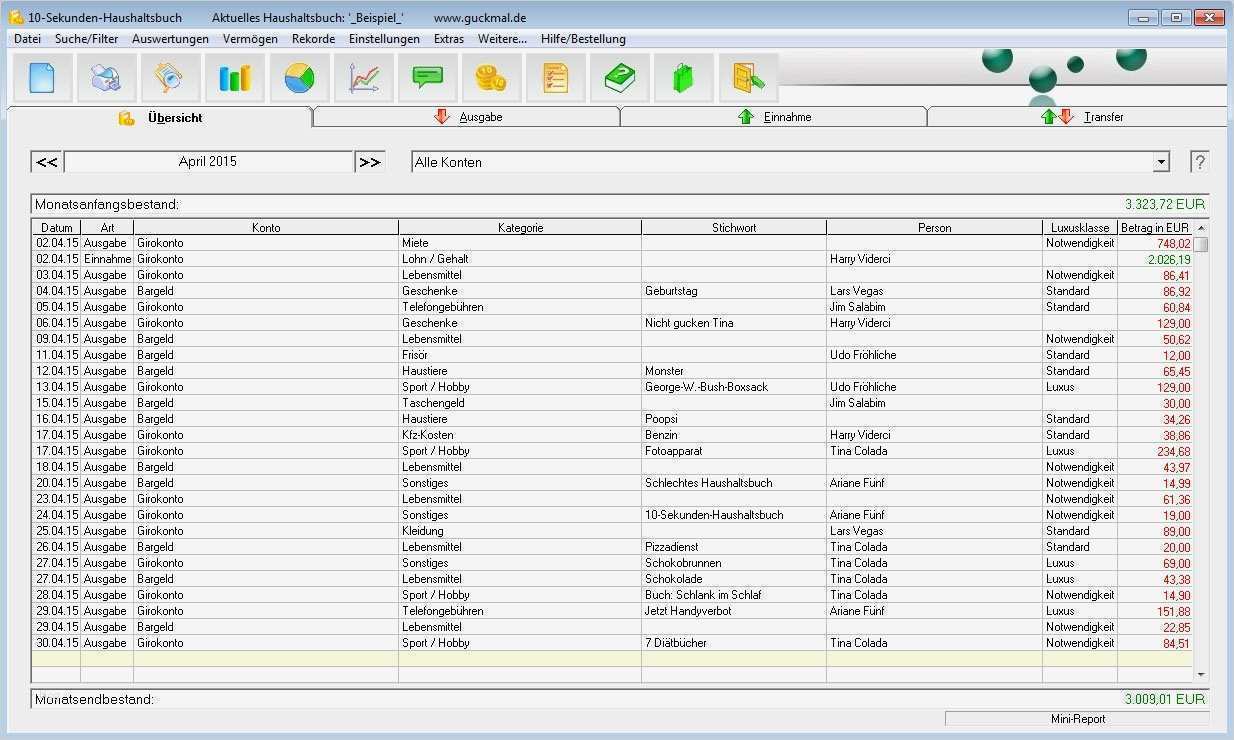
Task: Select the pie chart analysis icon
Action: 299,77
